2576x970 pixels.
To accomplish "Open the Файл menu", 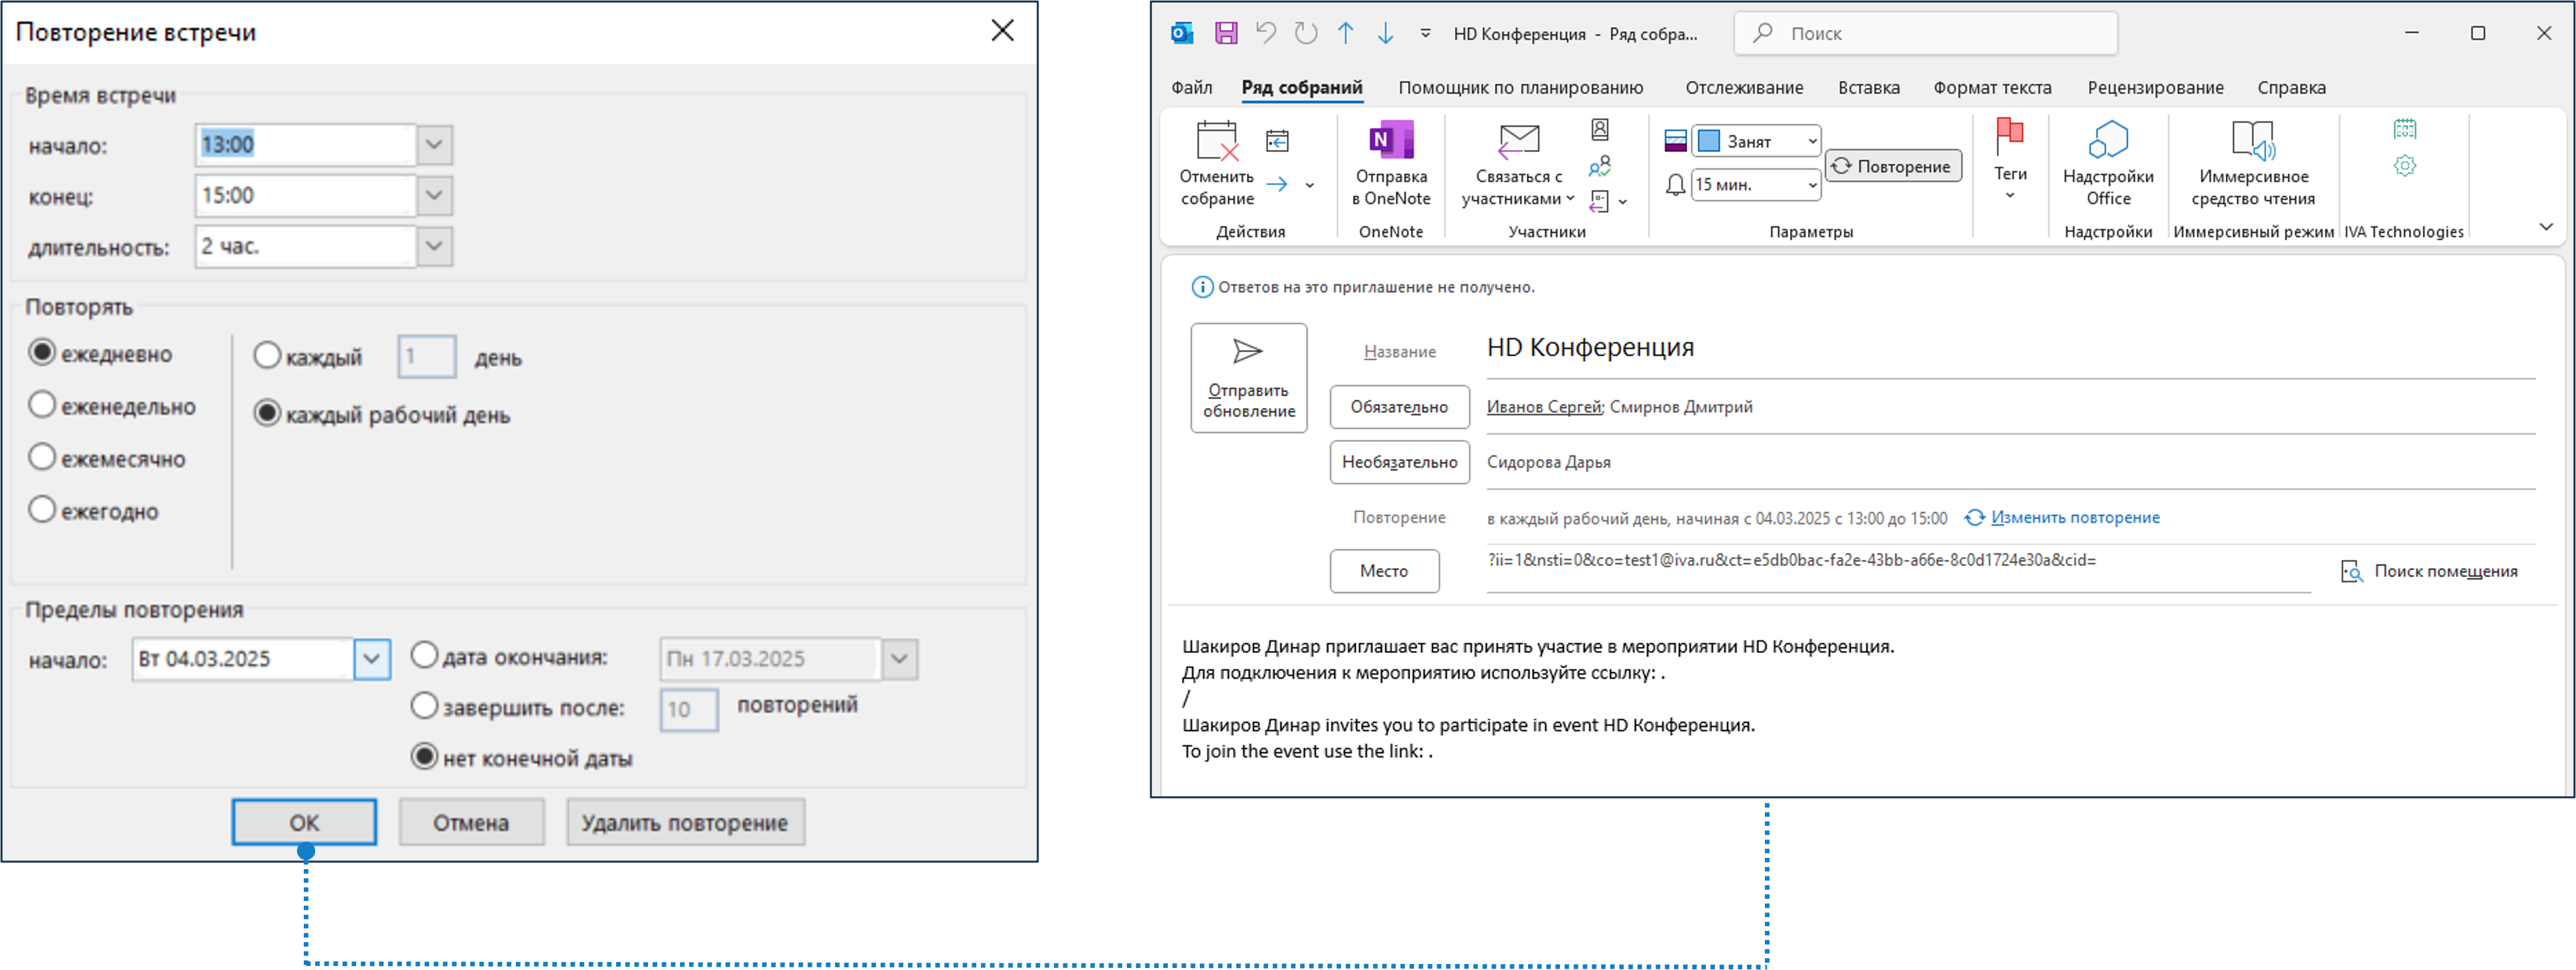I will pyautogui.click(x=1191, y=88).
